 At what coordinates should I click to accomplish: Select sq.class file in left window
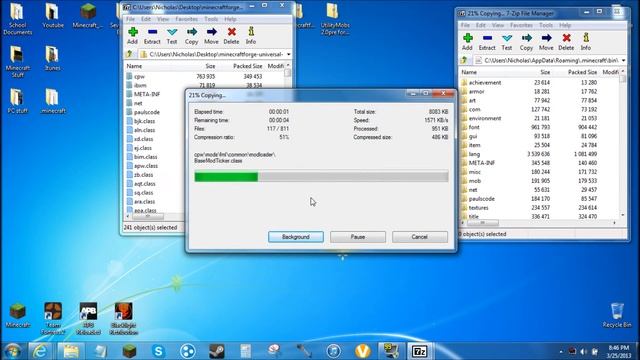[x=144, y=193]
